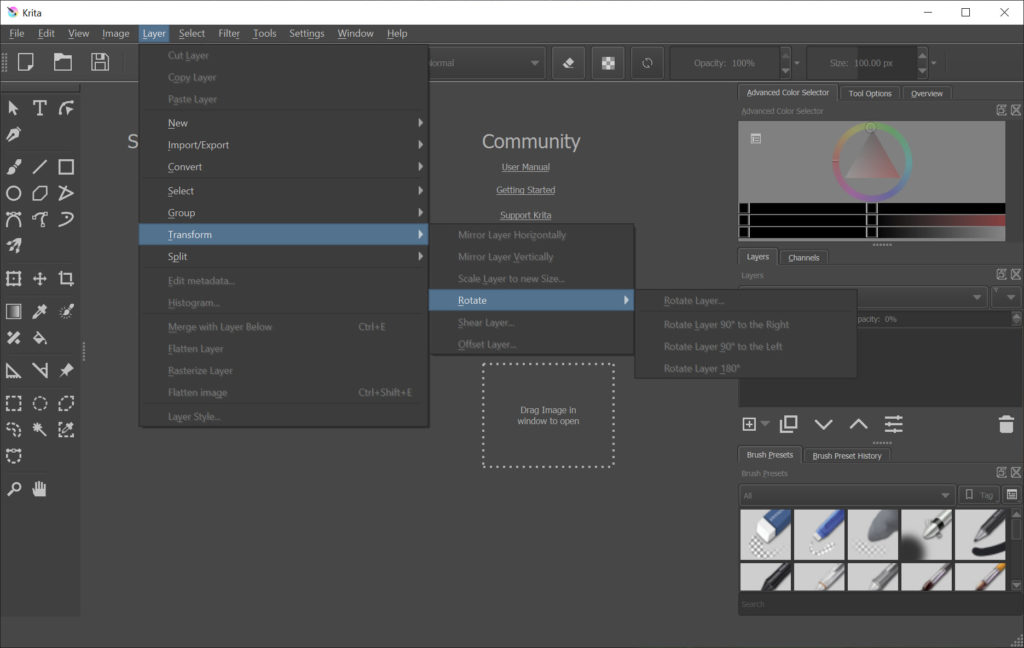Select the Gradient tool
This screenshot has height=648, width=1024.
(x=13, y=312)
